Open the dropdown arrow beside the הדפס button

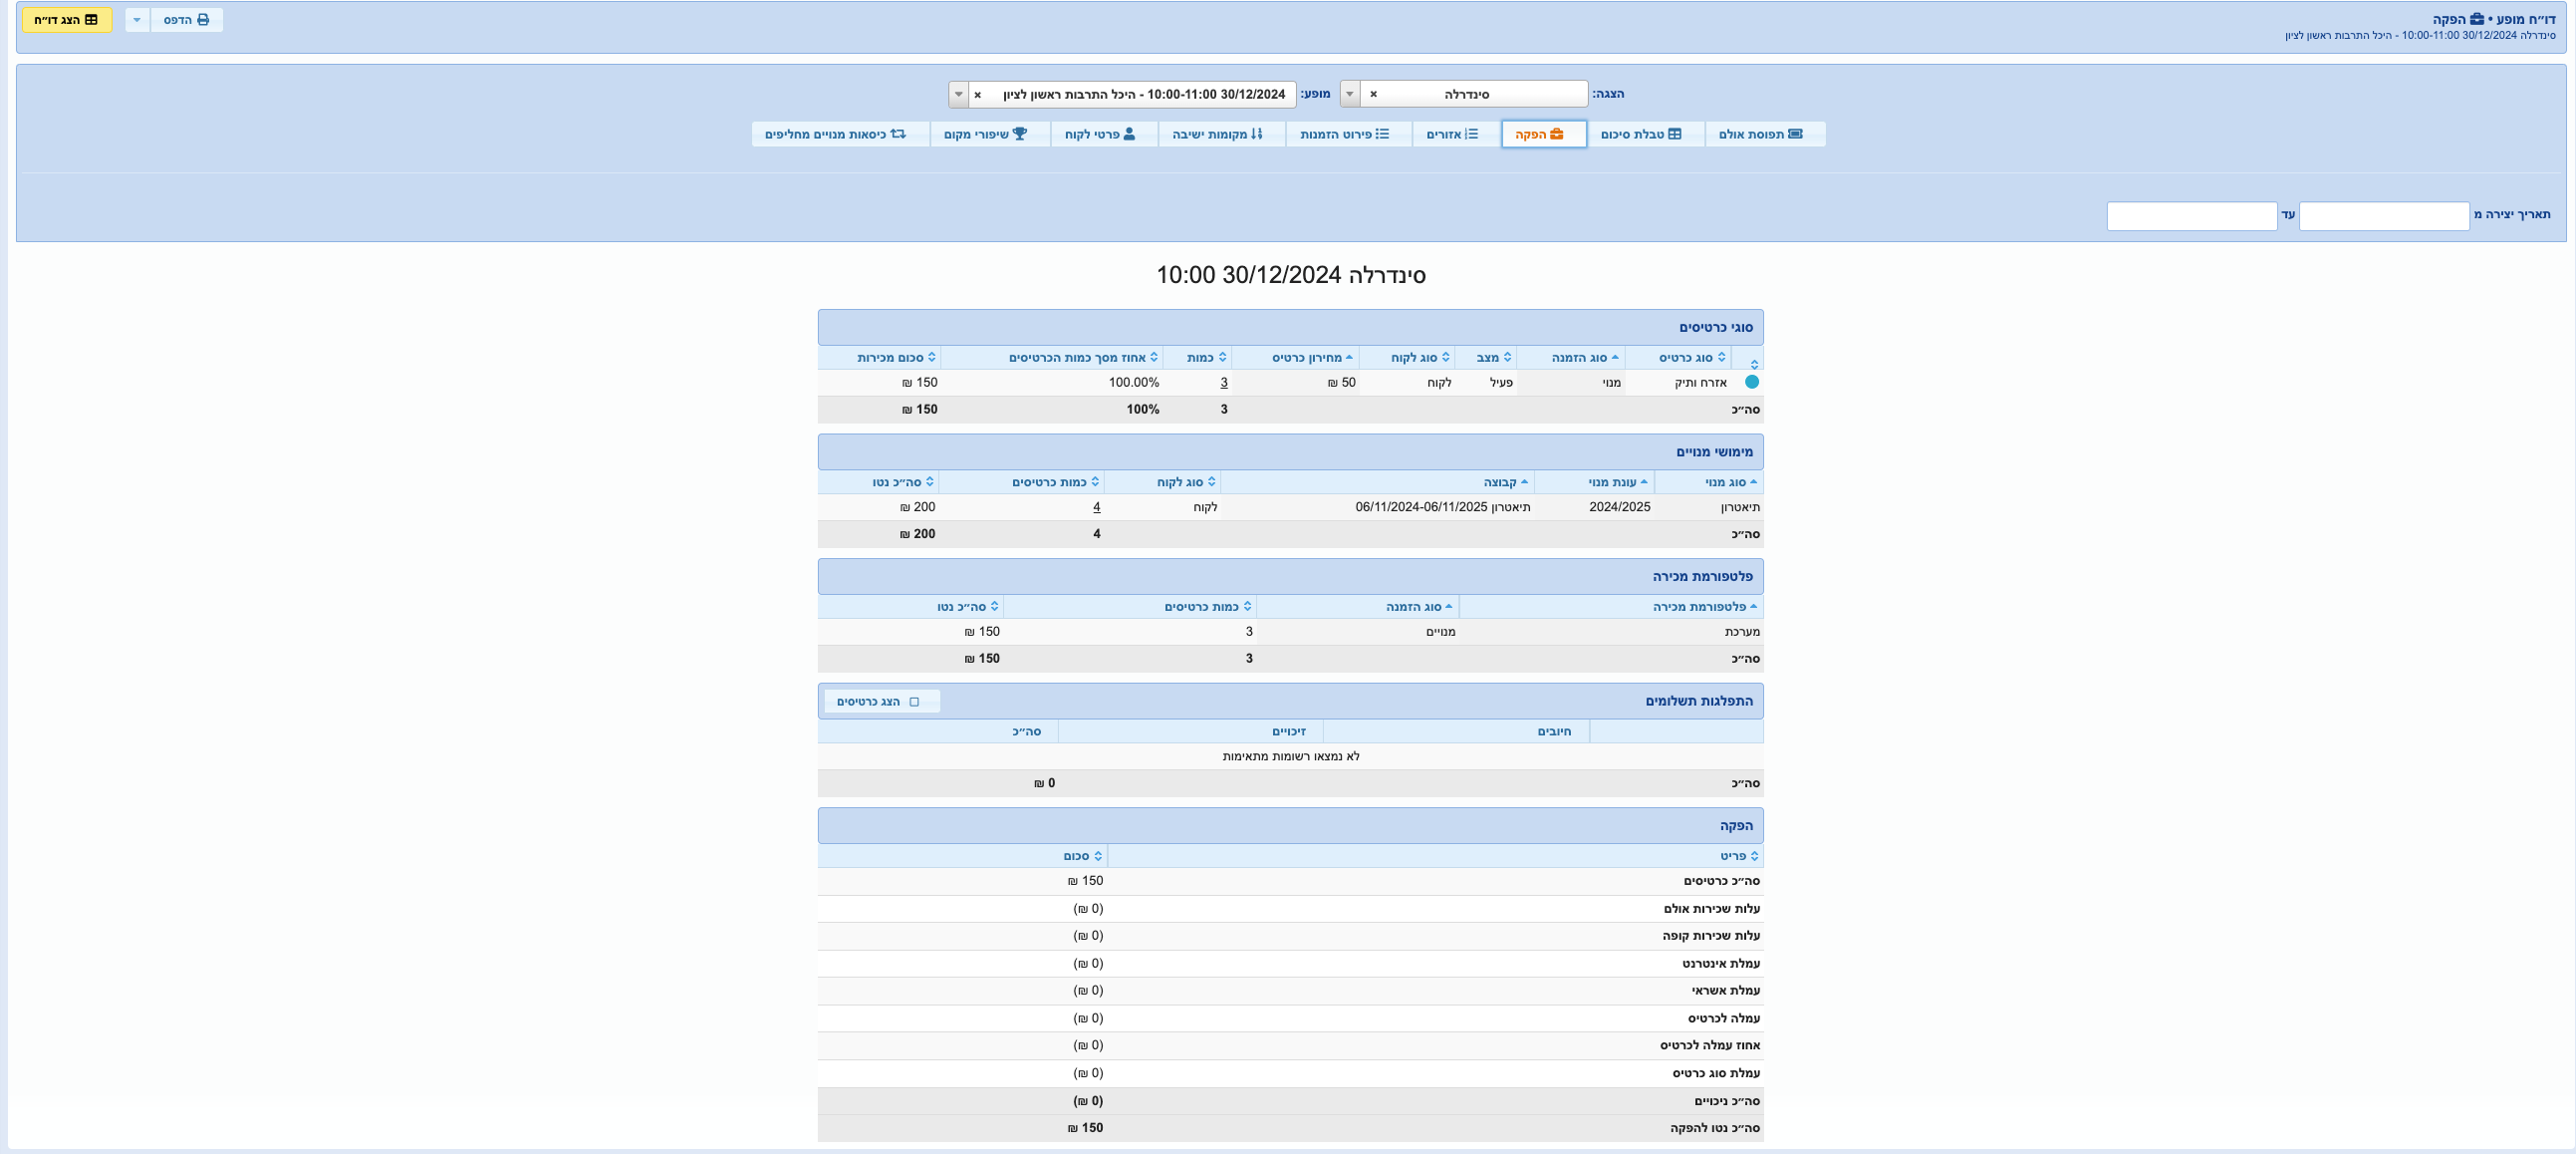tap(137, 20)
